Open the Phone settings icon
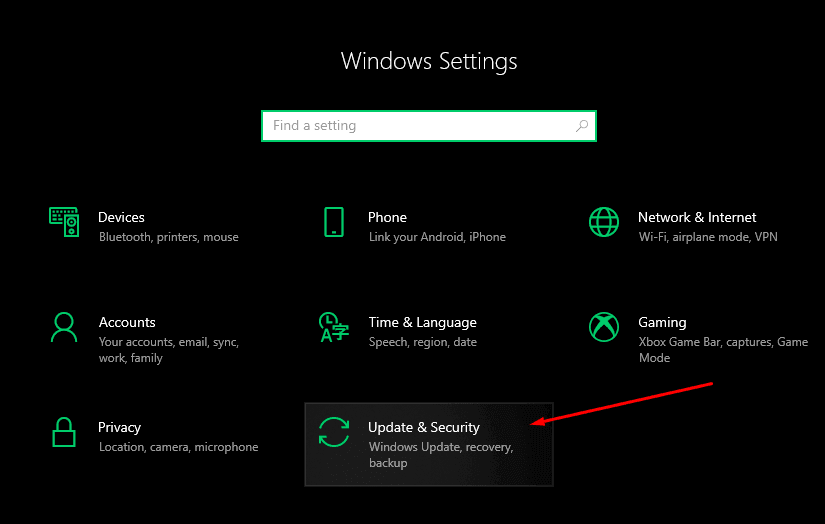The image size is (825, 524). point(334,221)
